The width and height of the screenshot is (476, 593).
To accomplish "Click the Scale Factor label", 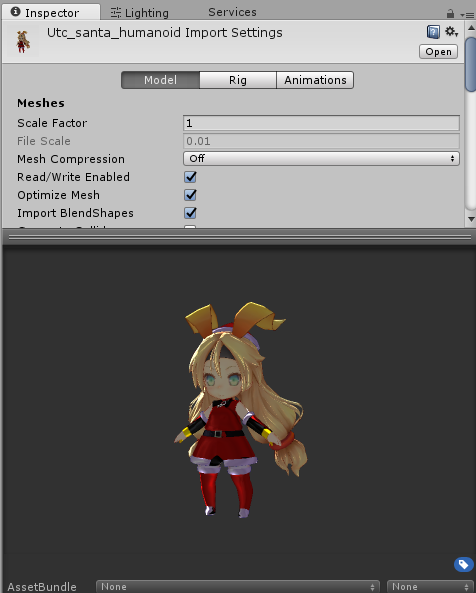I will pyautogui.click(x=52, y=123).
